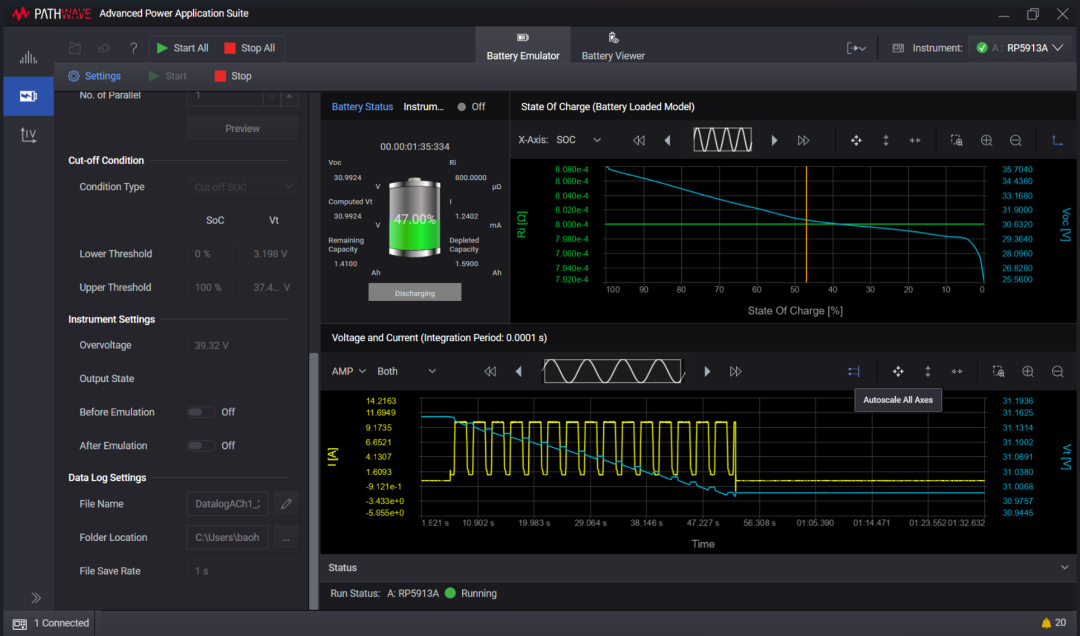Zoom out on Voltage and Current chart
The width and height of the screenshot is (1080, 636).
click(x=1057, y=372)
